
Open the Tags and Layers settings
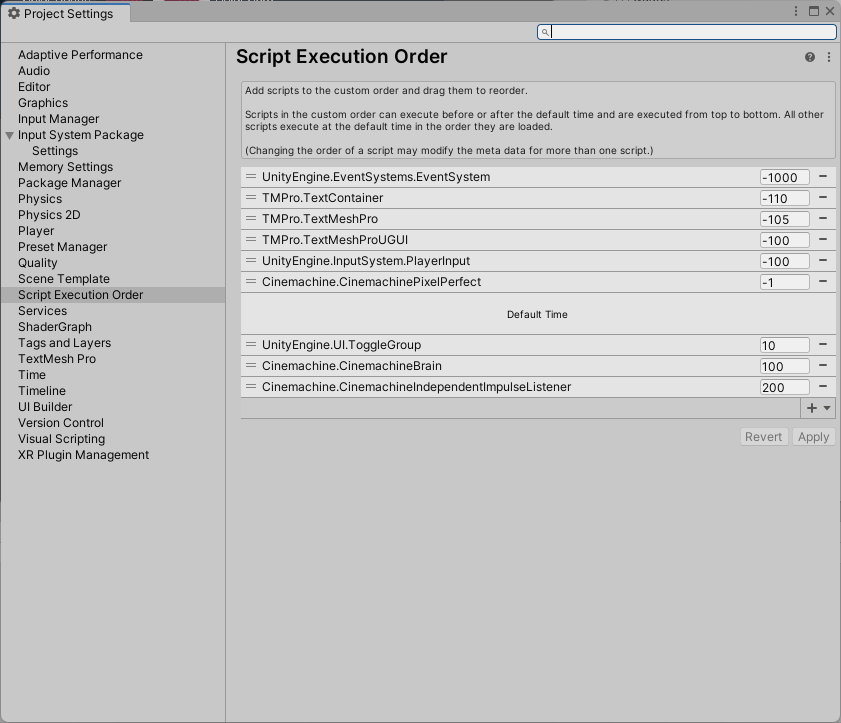tap(64, 343)
